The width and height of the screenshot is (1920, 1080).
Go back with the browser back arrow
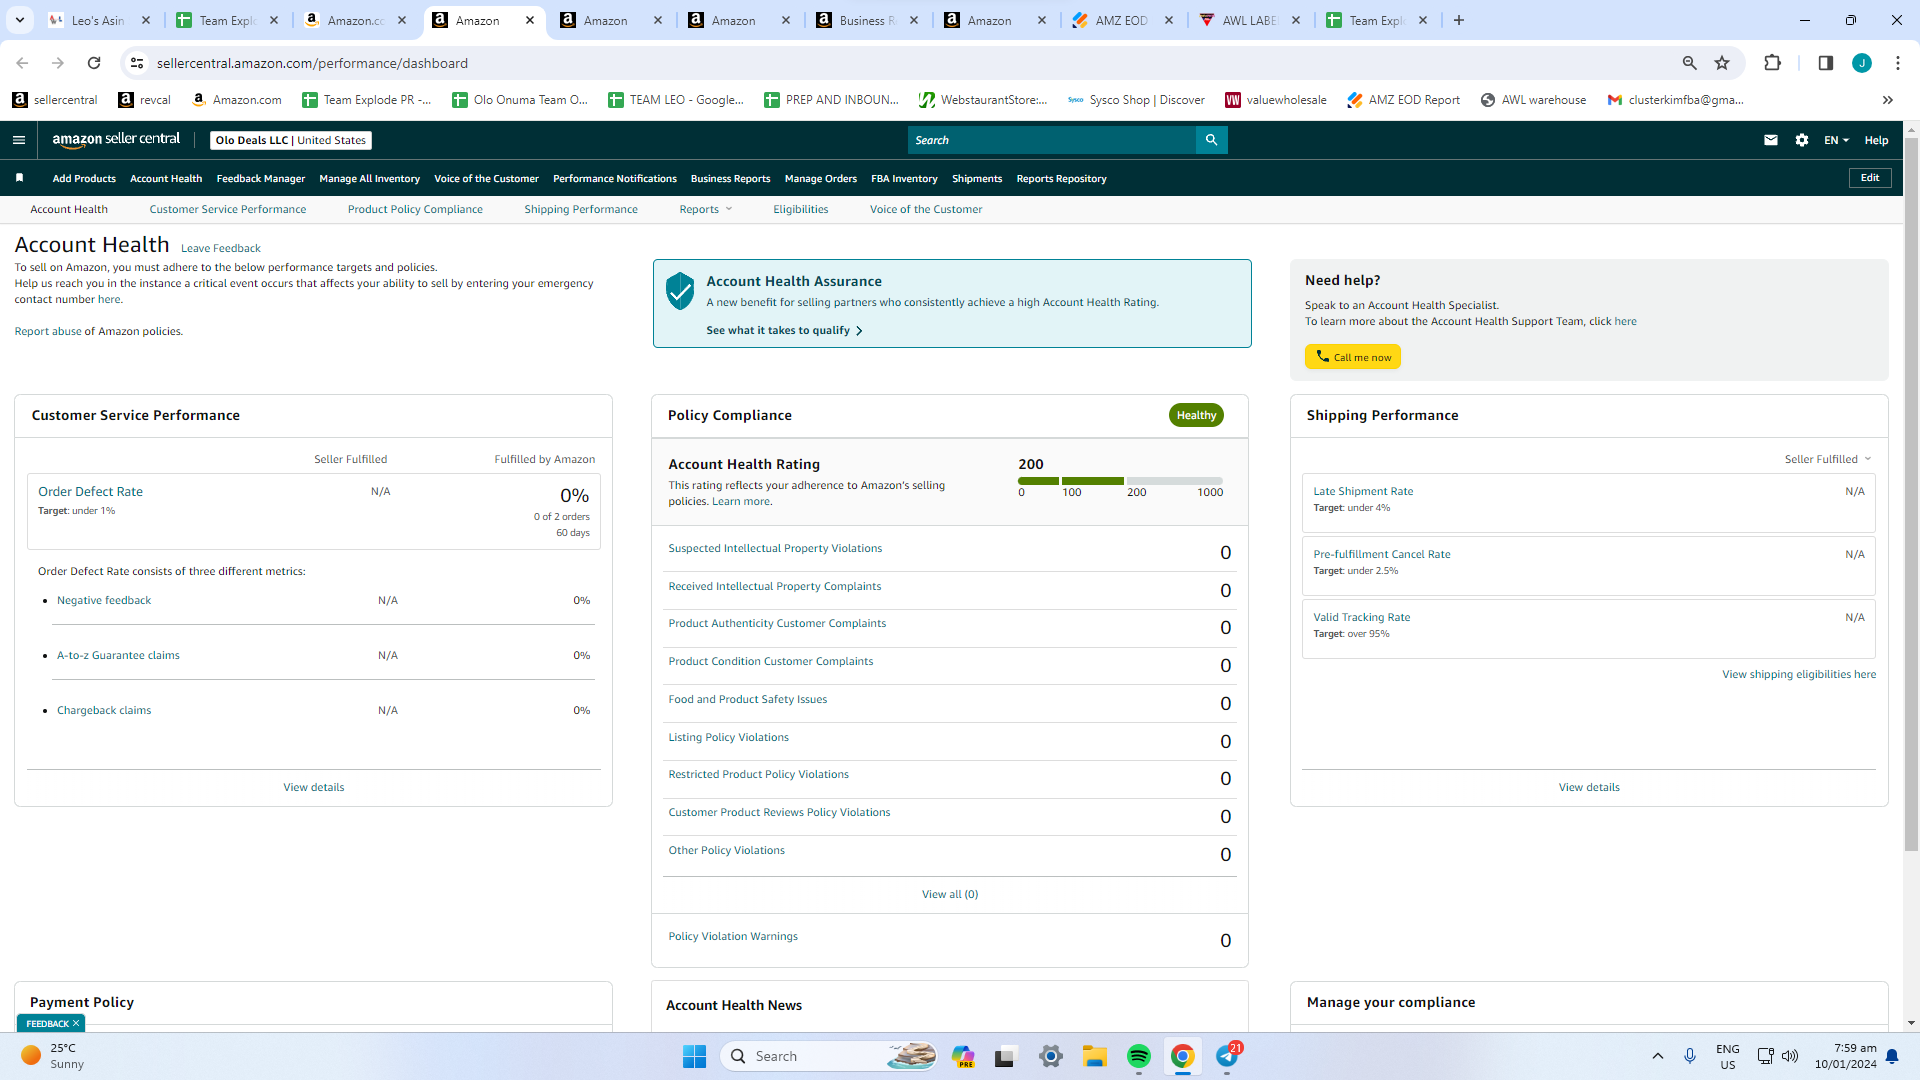tap(22, 63)
